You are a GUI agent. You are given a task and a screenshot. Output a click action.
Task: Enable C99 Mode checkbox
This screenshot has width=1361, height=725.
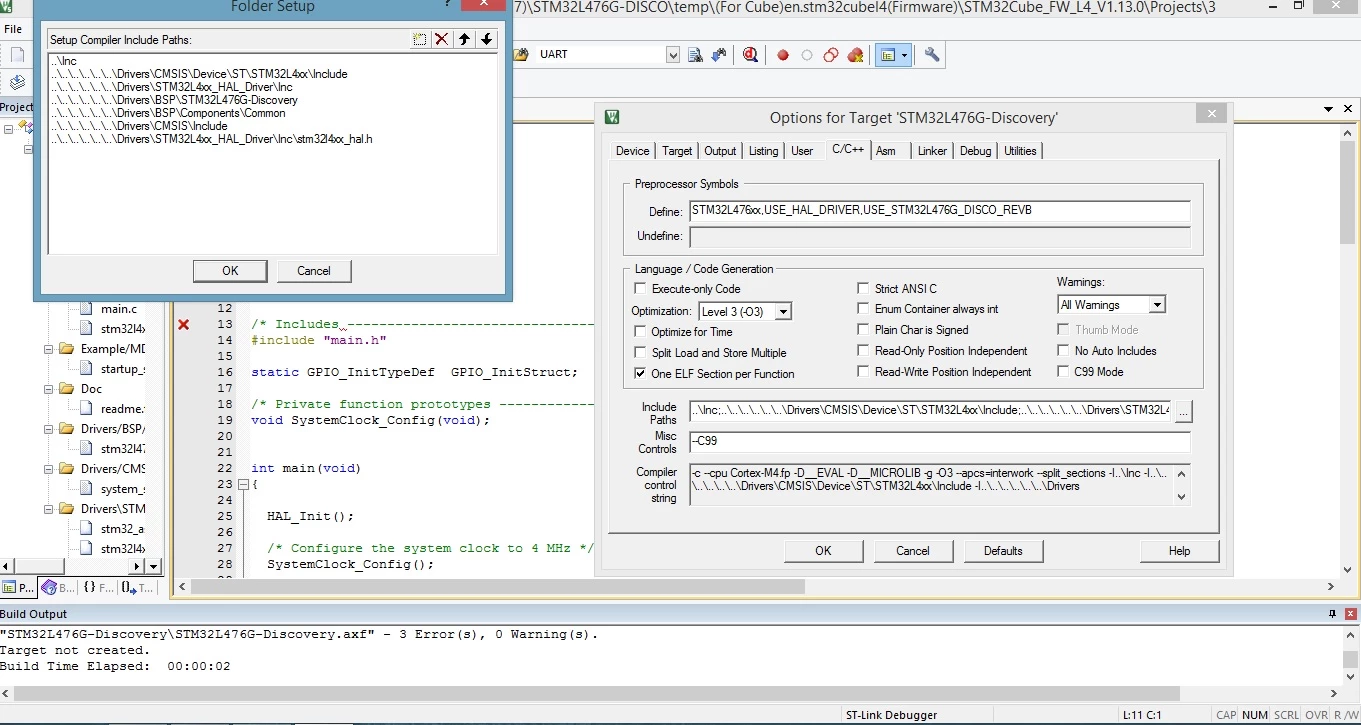[x=1064, y=372]
